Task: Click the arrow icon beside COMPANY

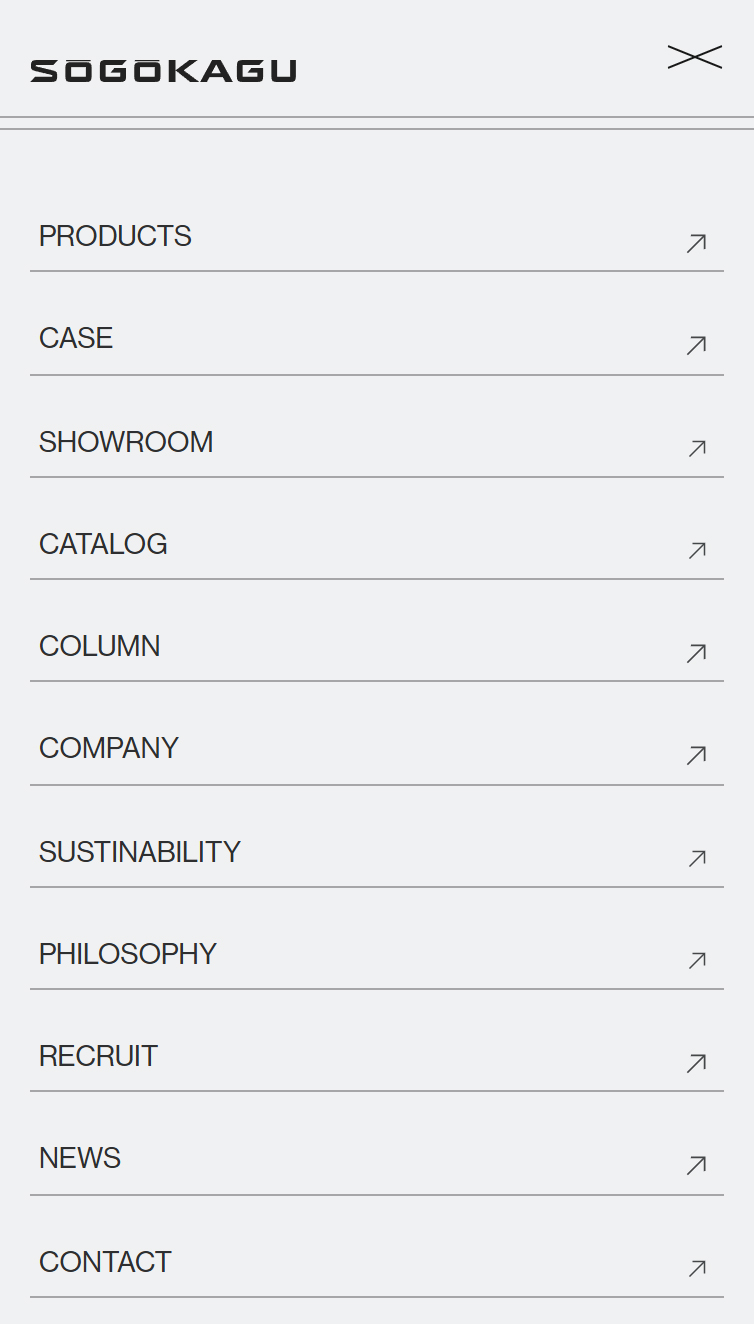Action: pos(697,755)
